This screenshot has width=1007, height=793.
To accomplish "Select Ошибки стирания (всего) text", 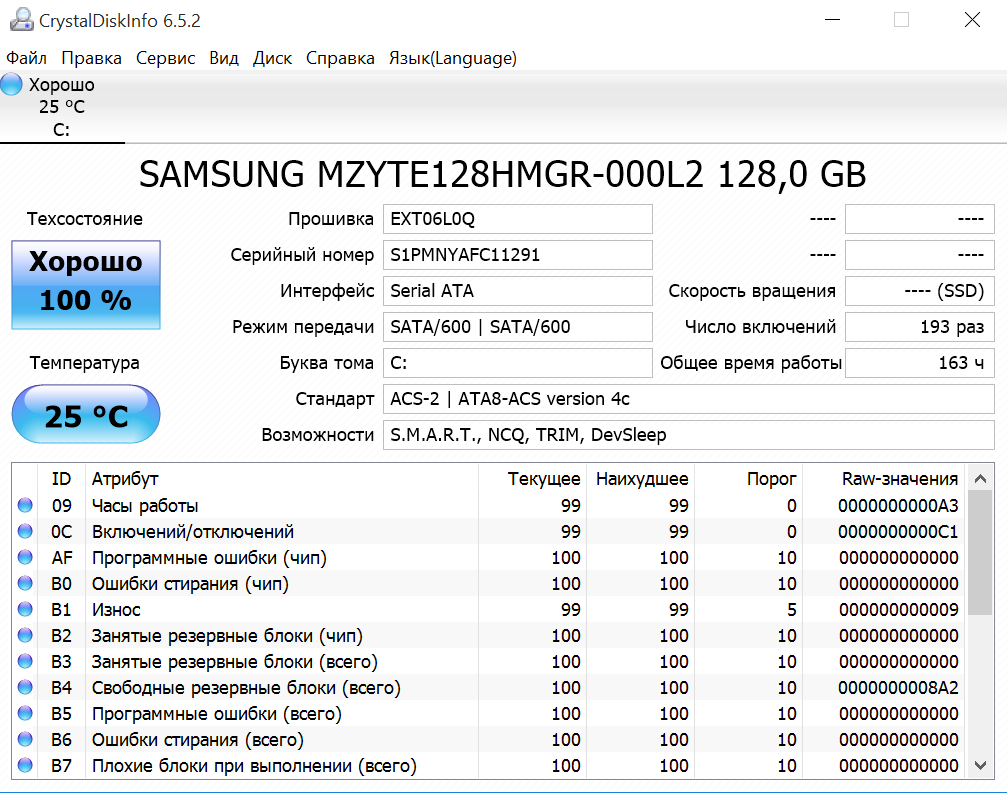I will pos(198,740).
